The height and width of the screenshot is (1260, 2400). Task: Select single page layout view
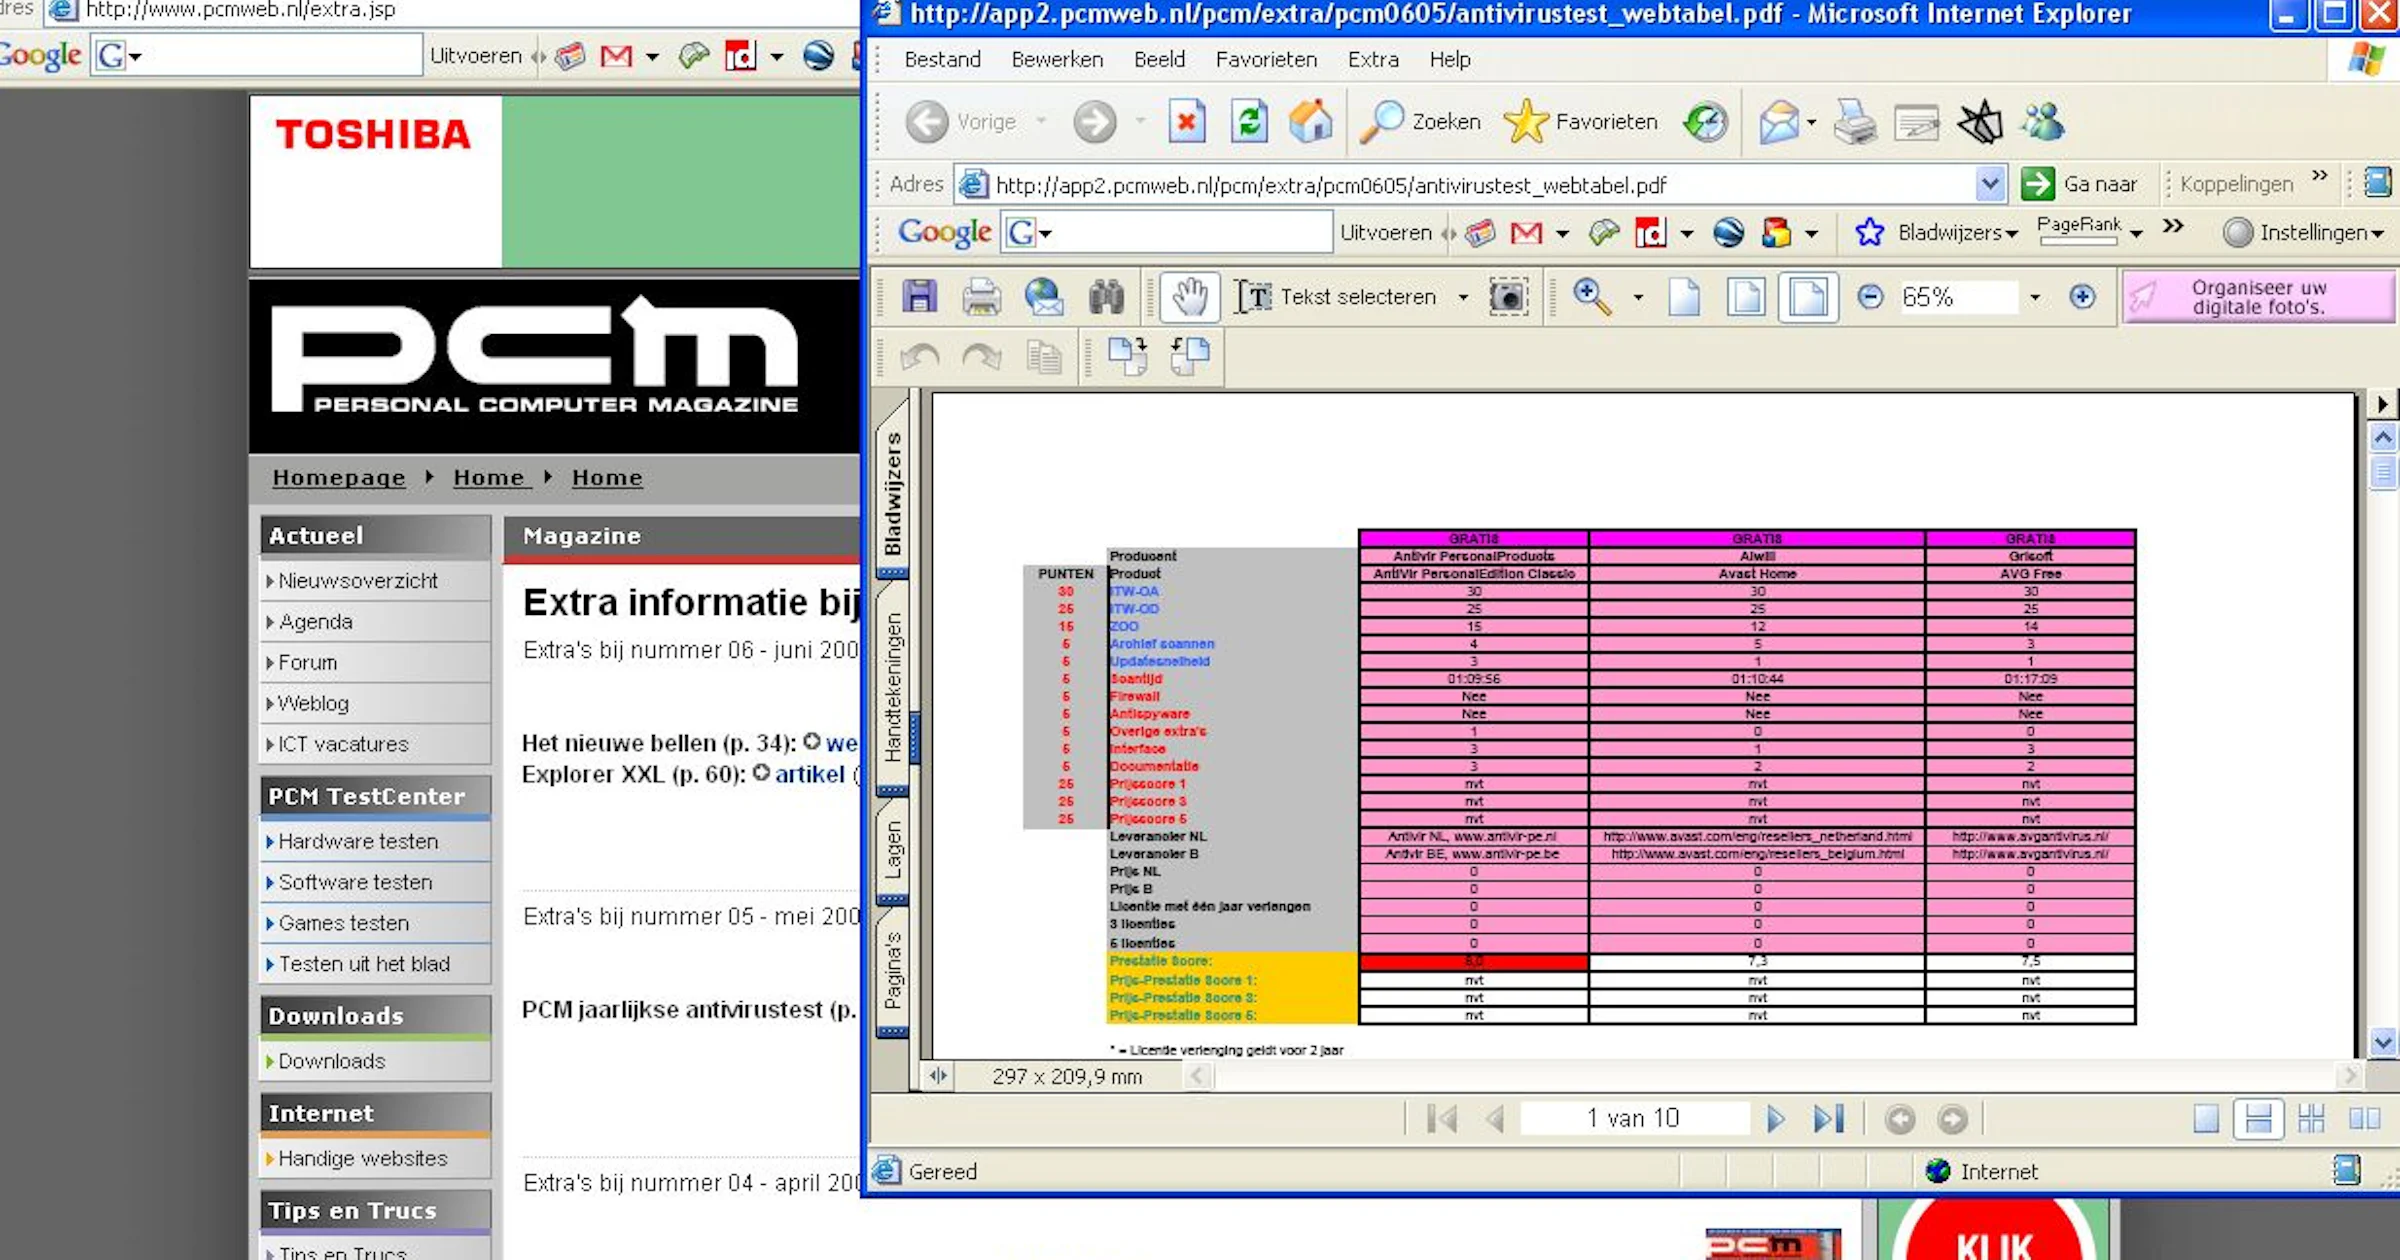coord(2205,1118)
